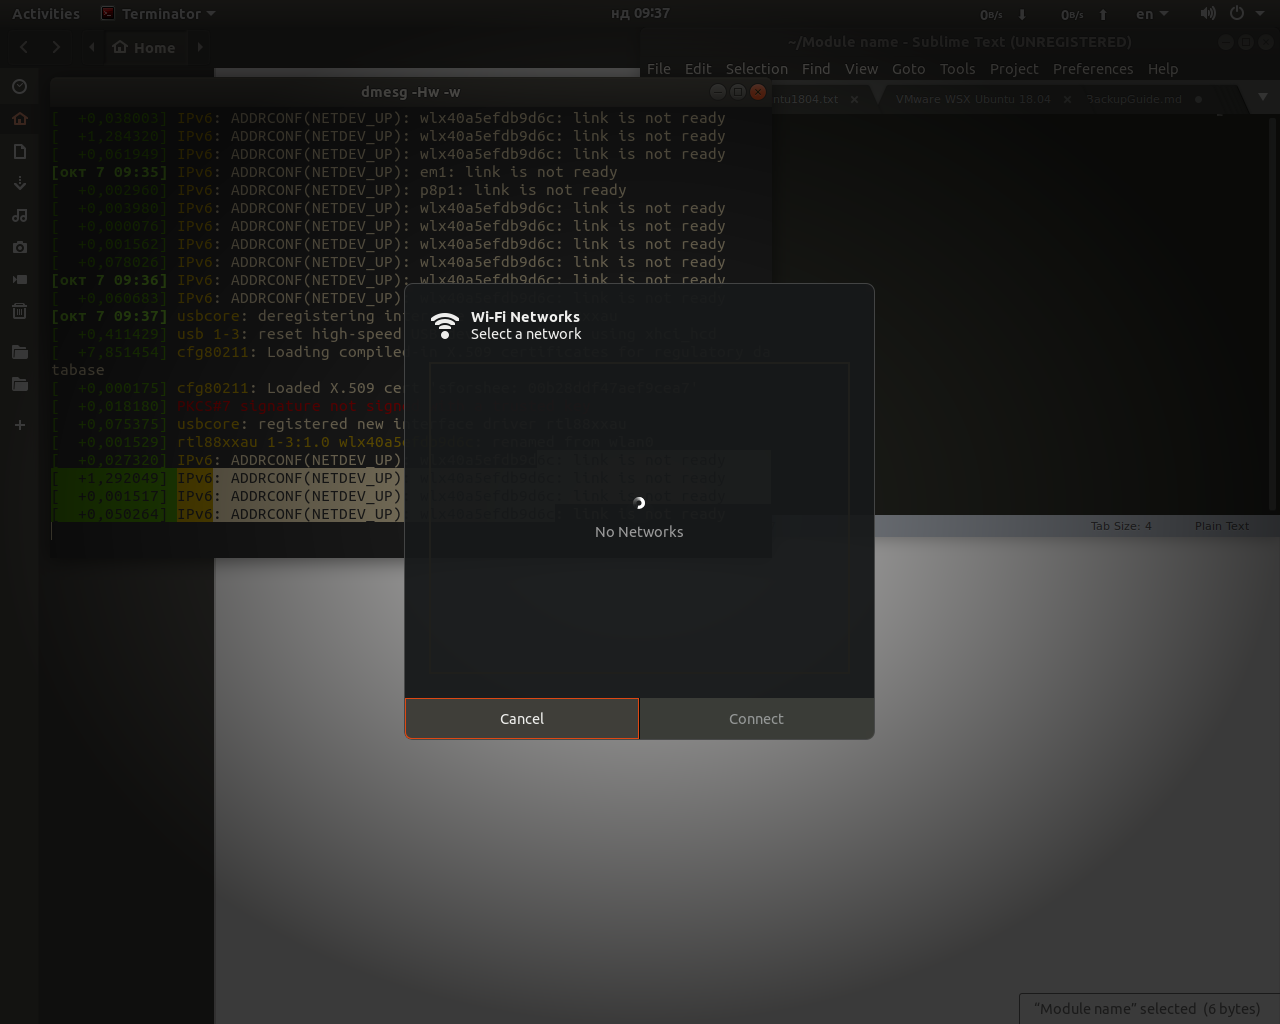Click the Sublime Text window title
Screen dimensions: 1280x1024
click(960, 42)
